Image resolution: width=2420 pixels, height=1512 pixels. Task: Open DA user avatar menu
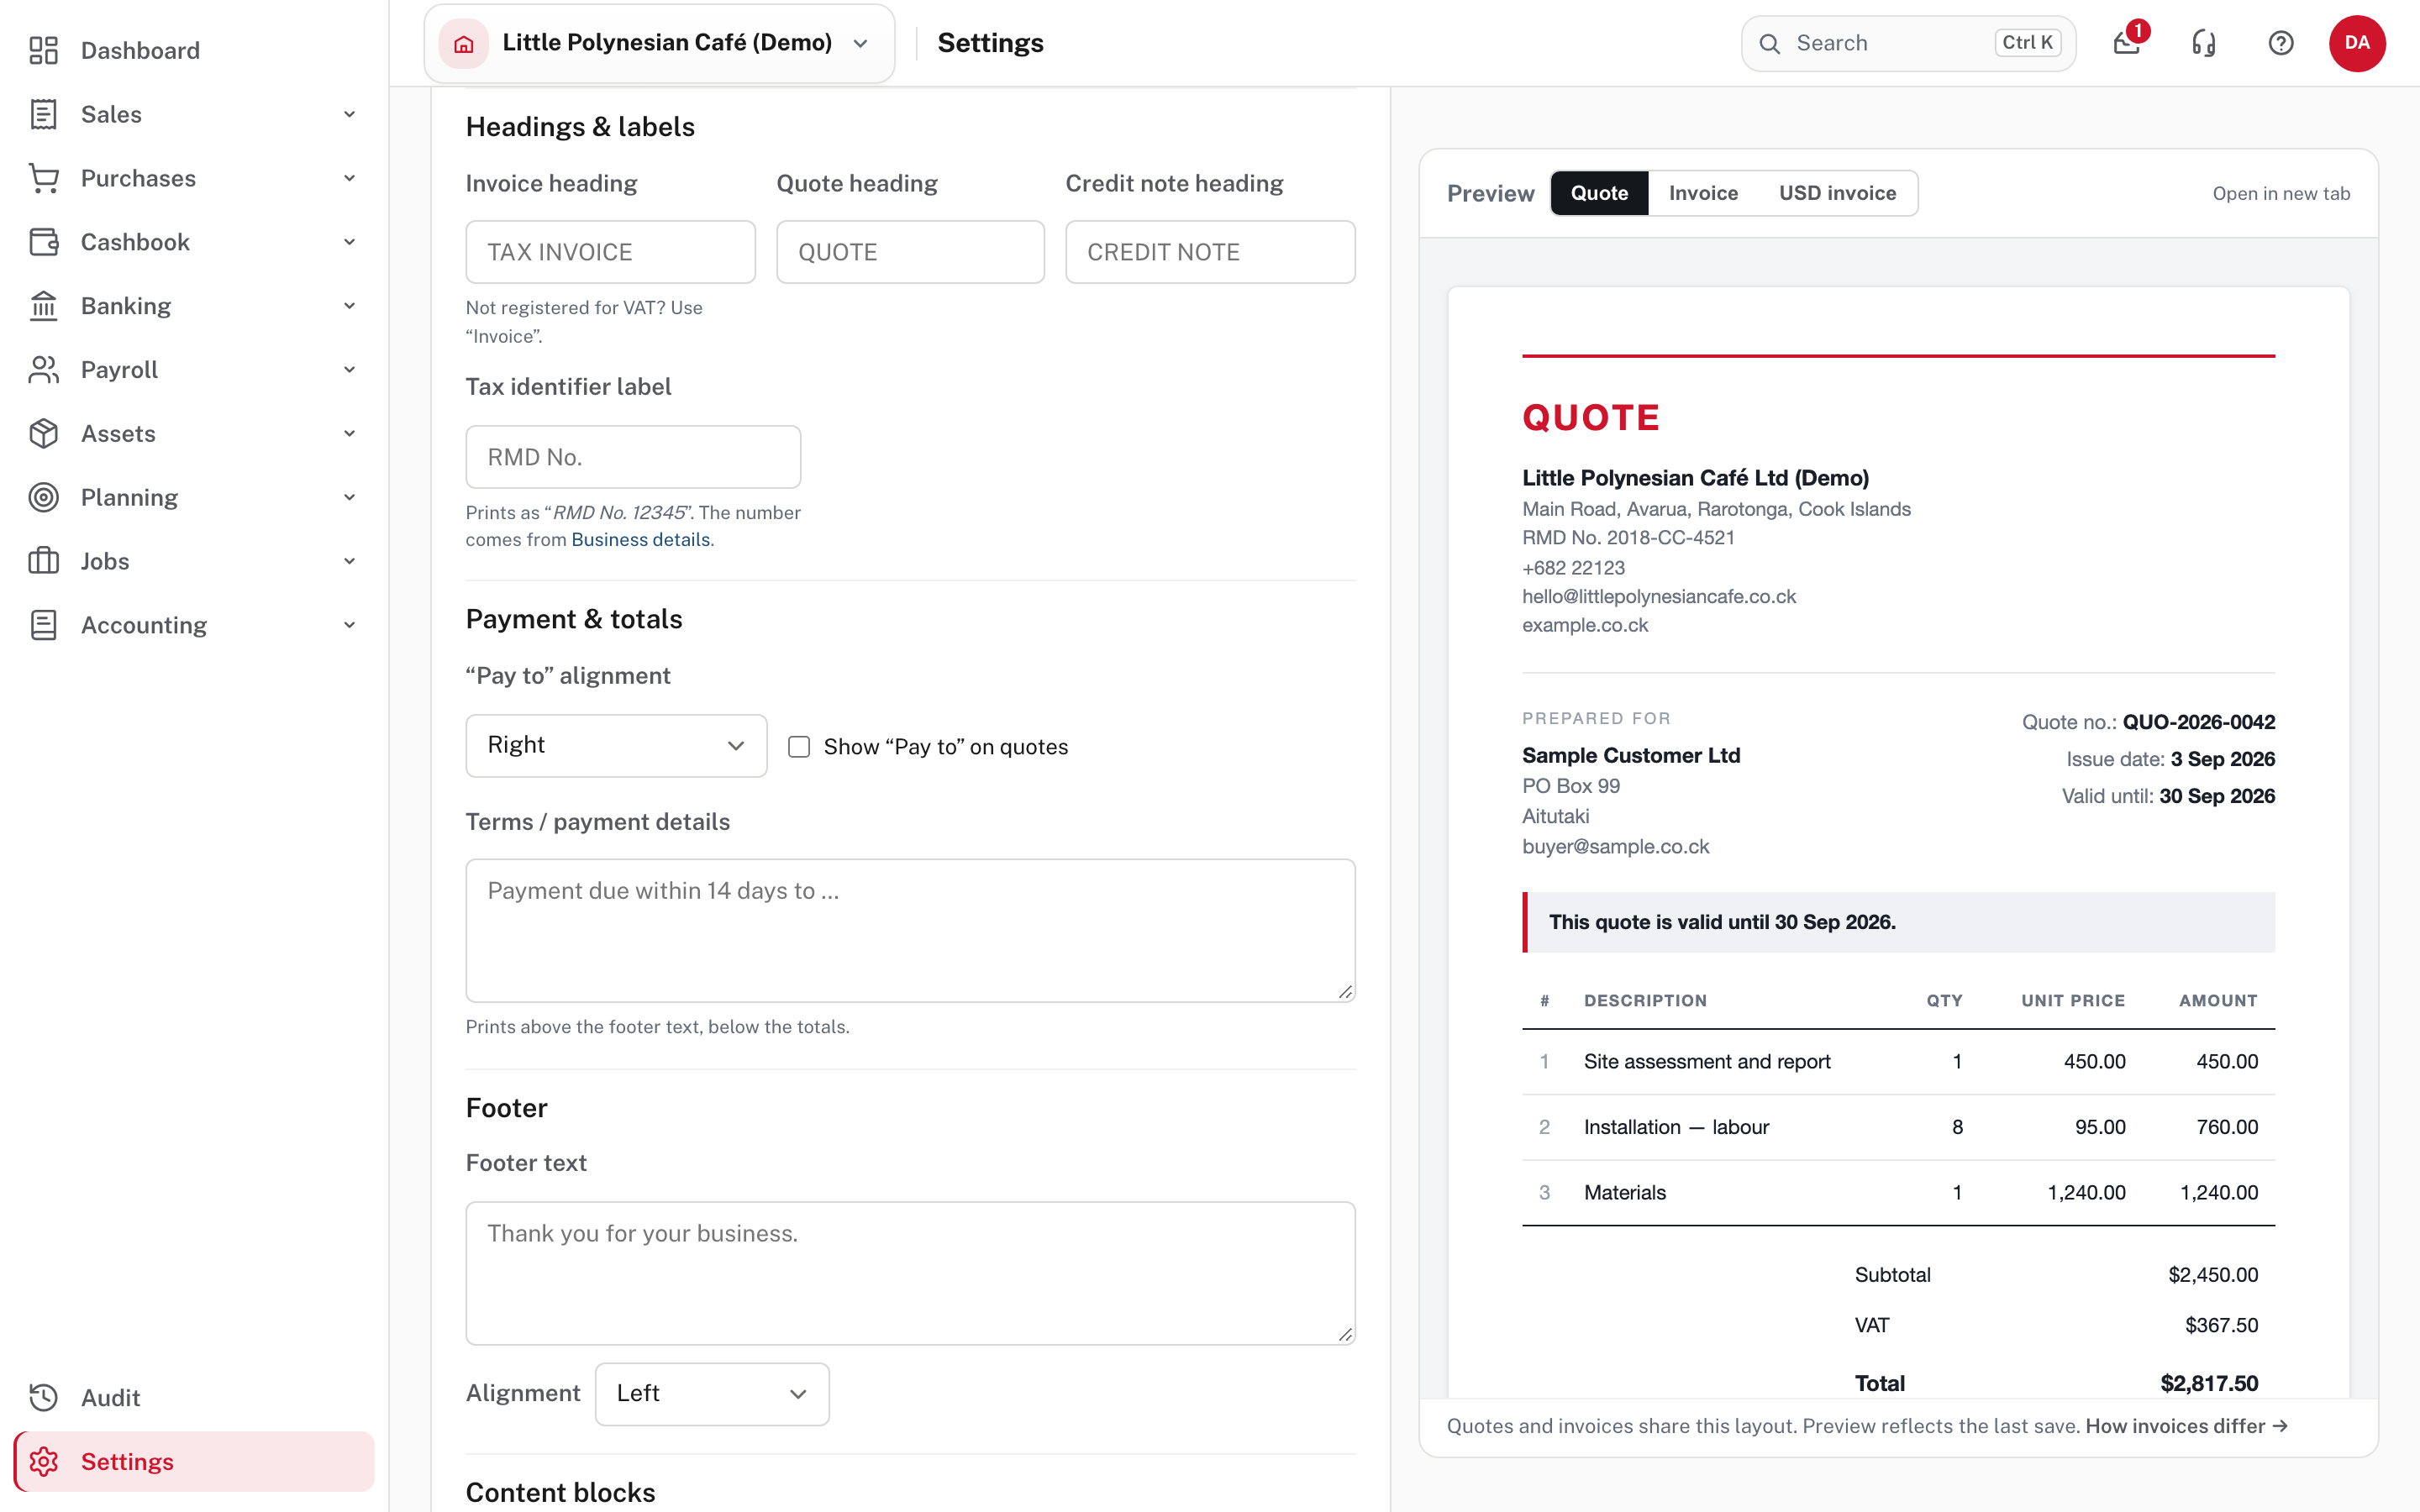(x=2357, y=43)
